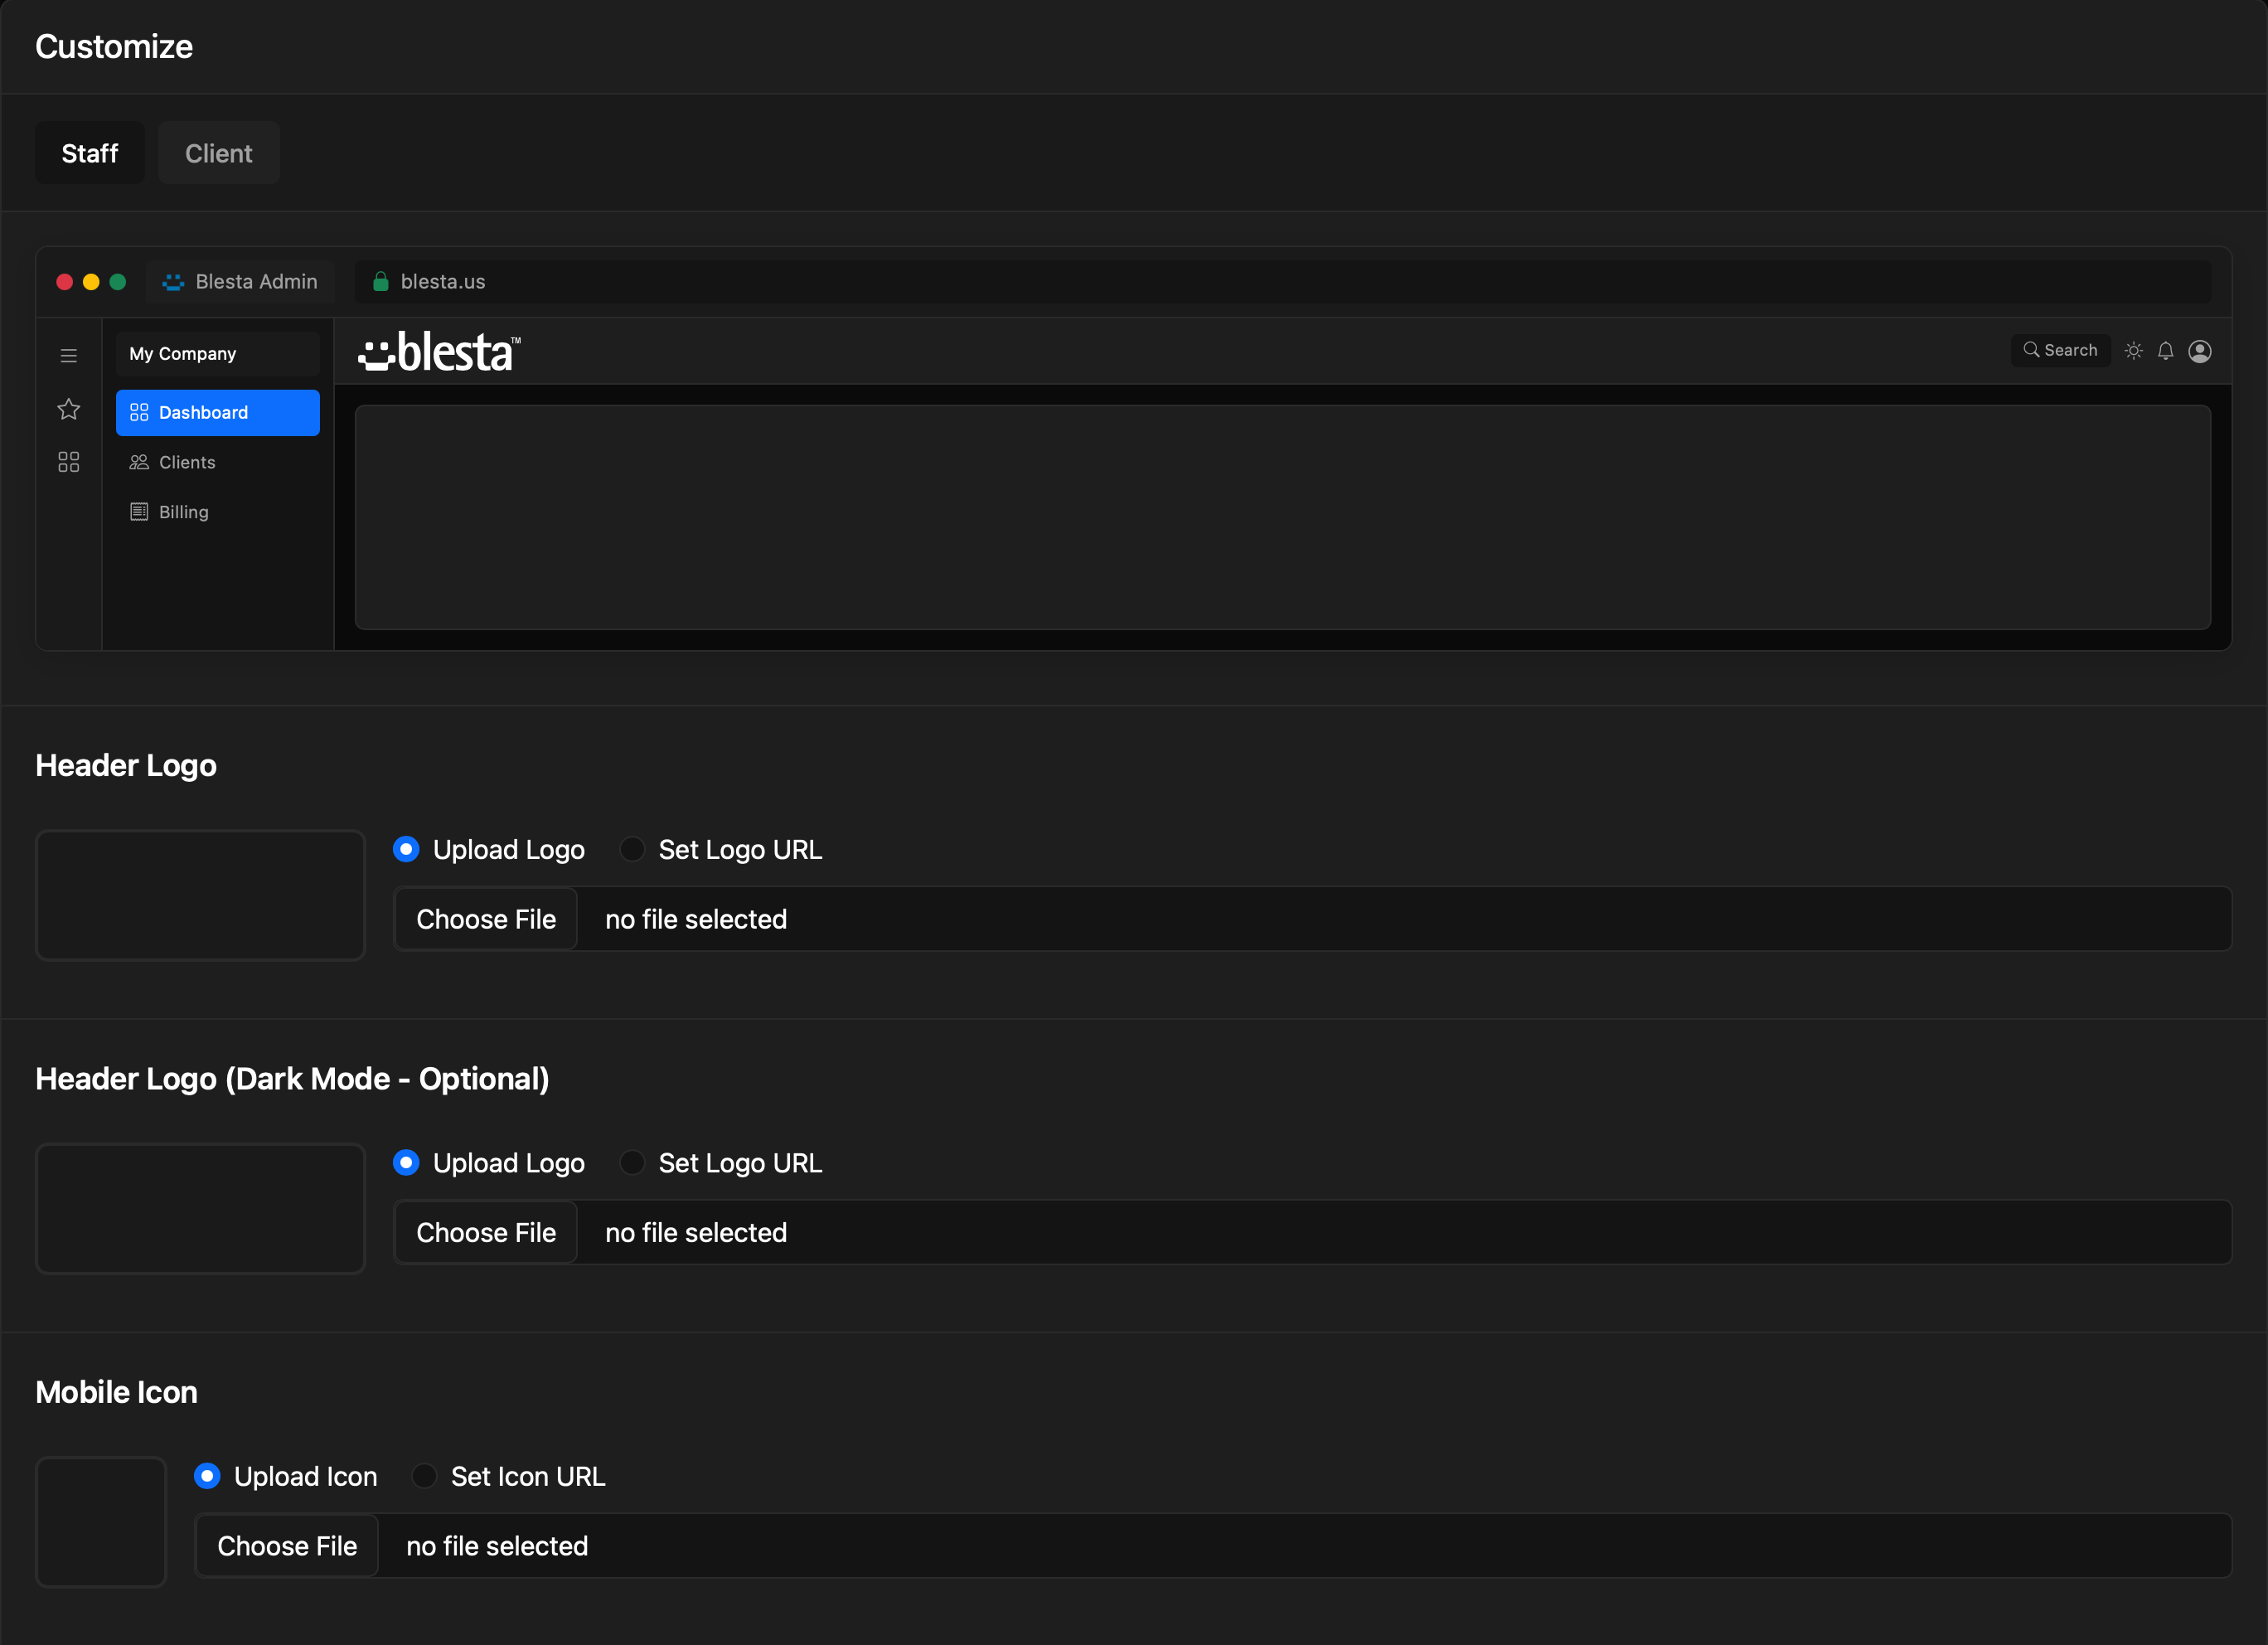Click the green padlock icon by blesta.us

point(380,282)
